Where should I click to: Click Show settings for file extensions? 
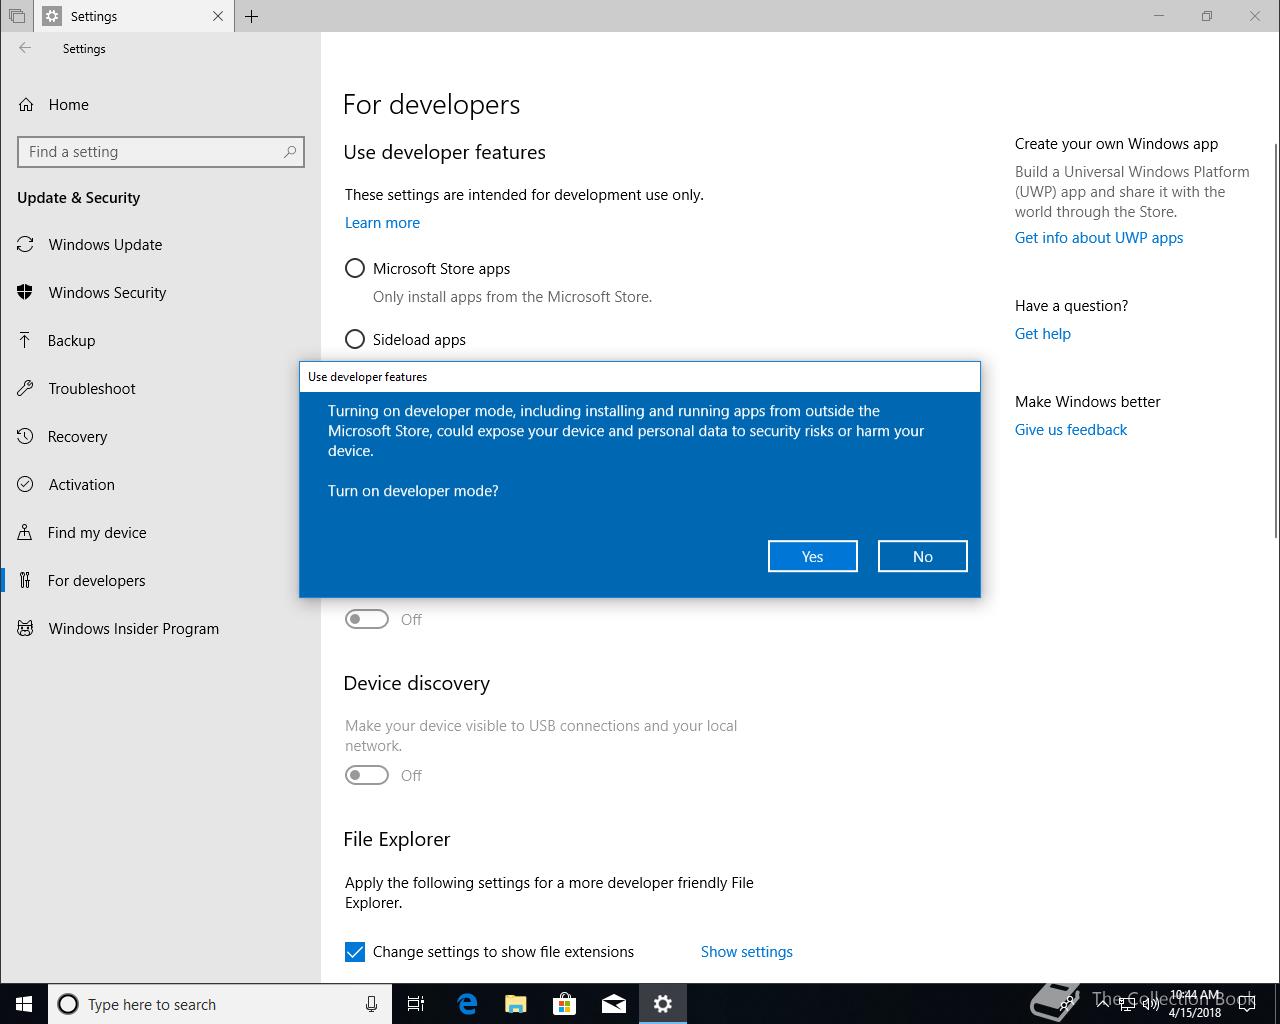point(747,952)
